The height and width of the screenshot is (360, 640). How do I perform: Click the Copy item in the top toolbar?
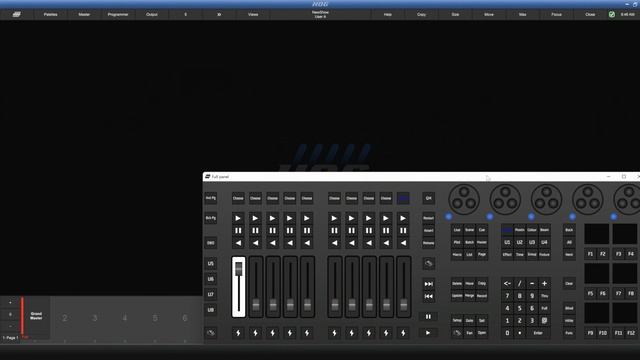pos(422,14)
